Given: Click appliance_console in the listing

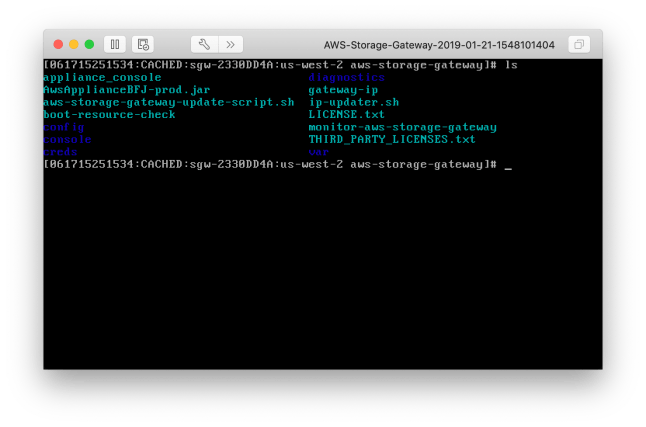Looking at the screenshot, I should [102, 77].
